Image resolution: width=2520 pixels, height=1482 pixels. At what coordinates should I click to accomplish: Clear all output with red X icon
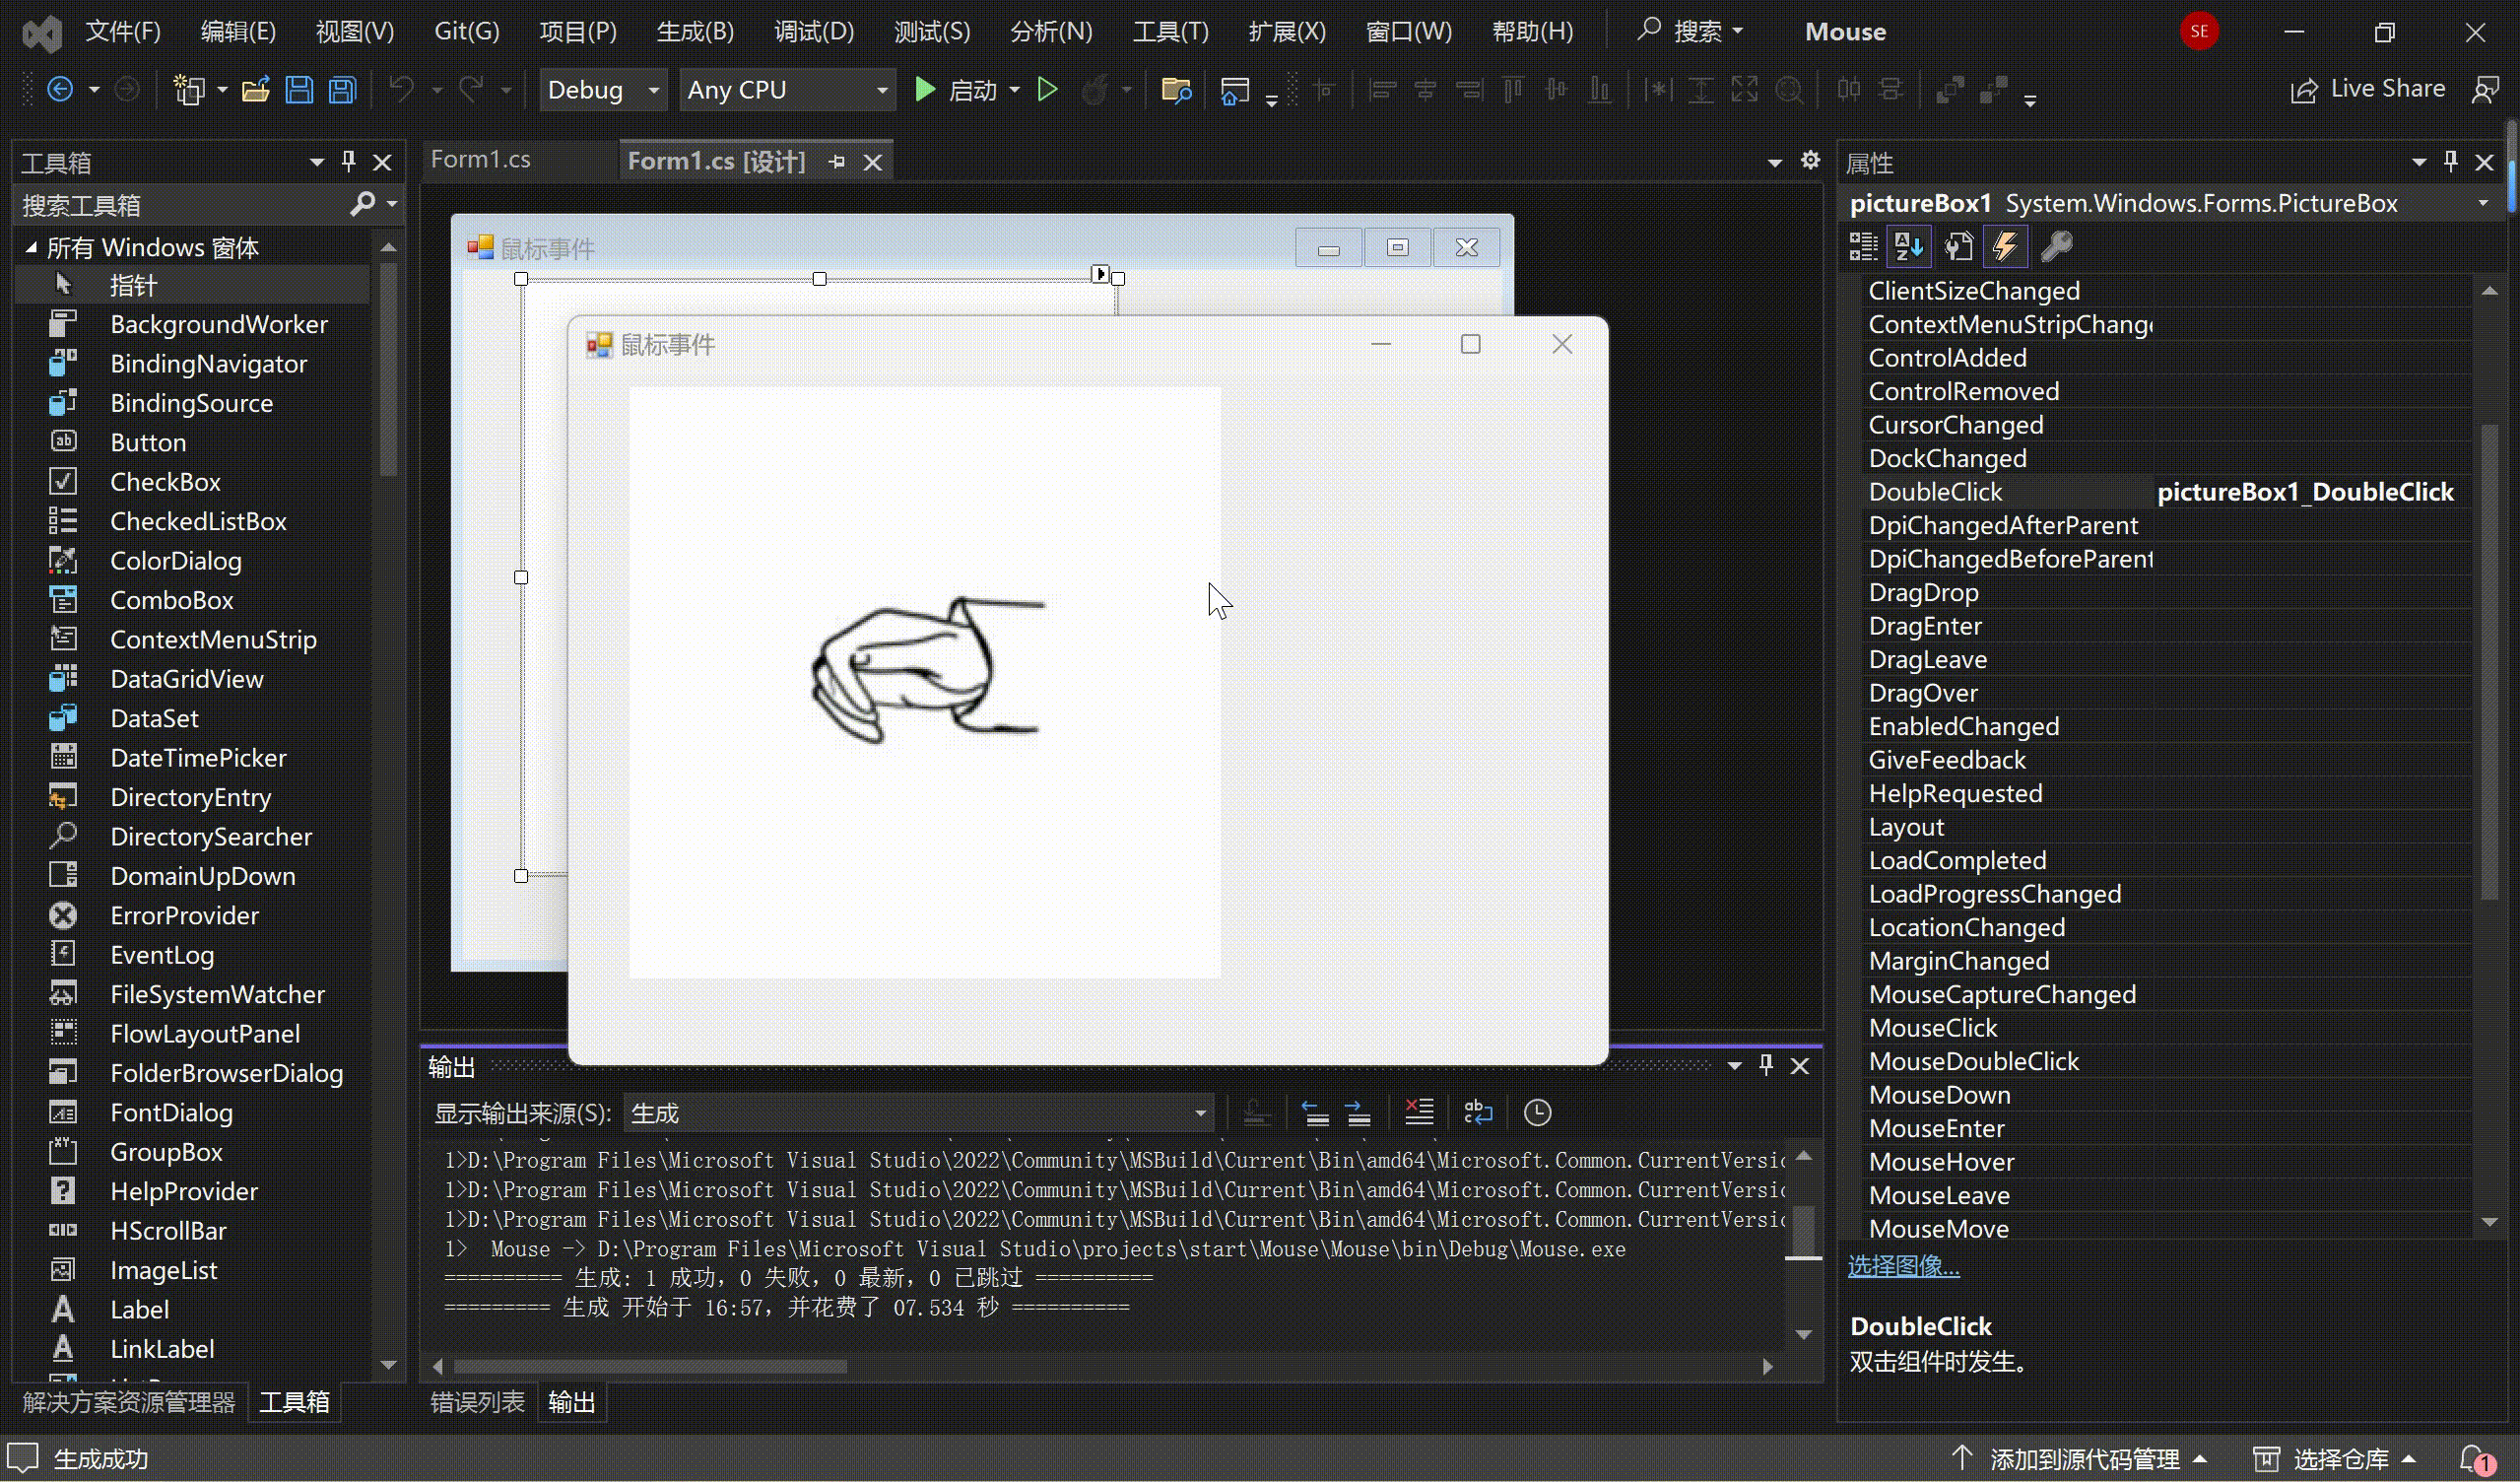pyautogui.click(x=1418, y=1112)
